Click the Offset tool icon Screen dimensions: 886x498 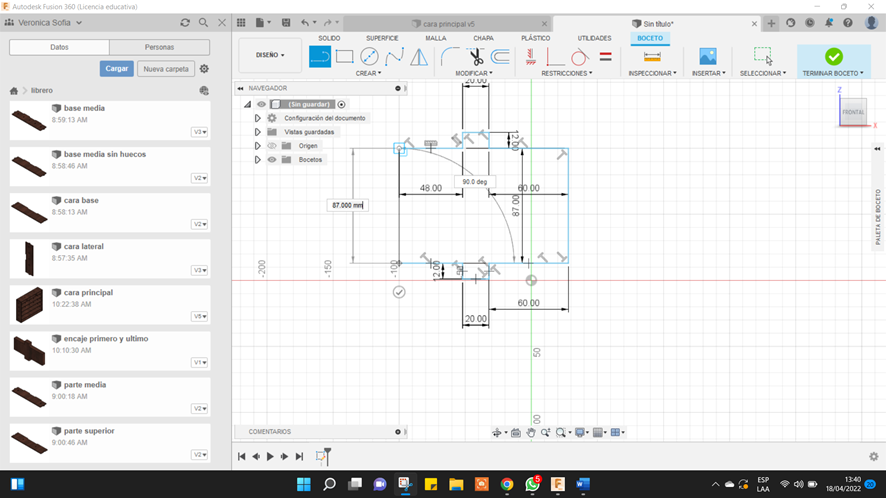[500, 57]
